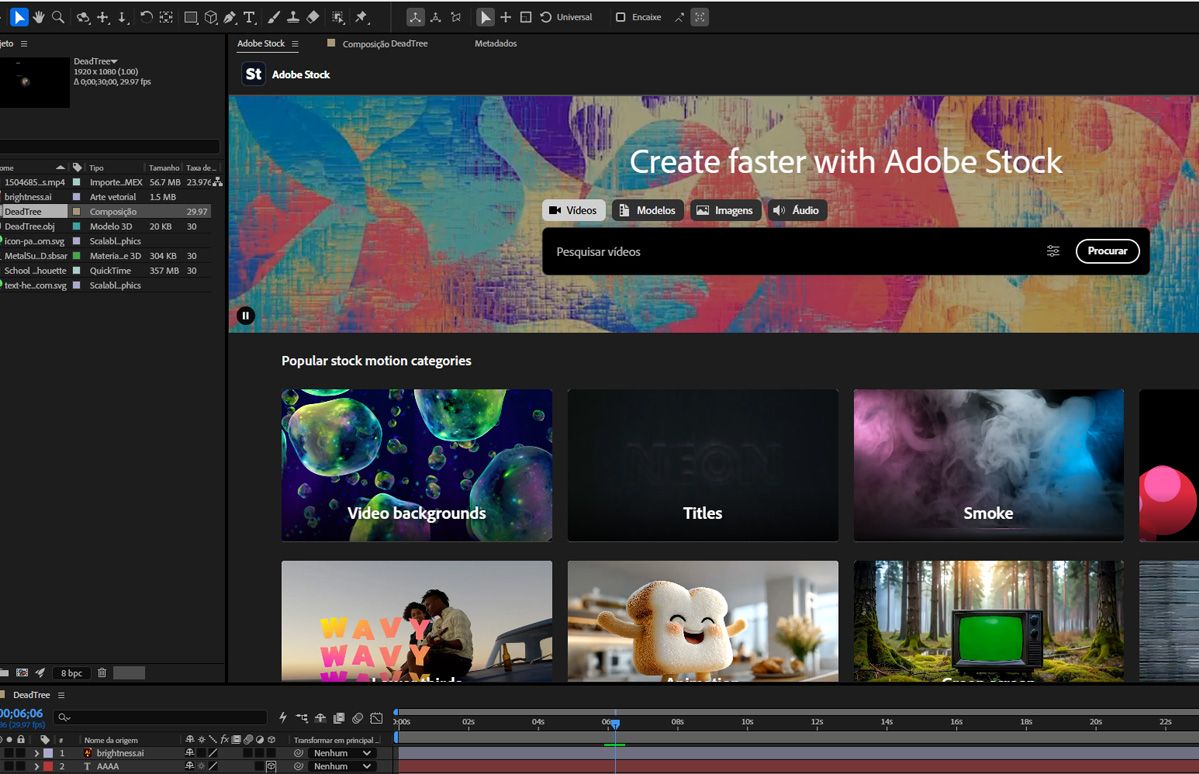The height and width of the screenshot is (774, 1199).
Task: Select the Pen tool
Action: click(x=230, y=17)
